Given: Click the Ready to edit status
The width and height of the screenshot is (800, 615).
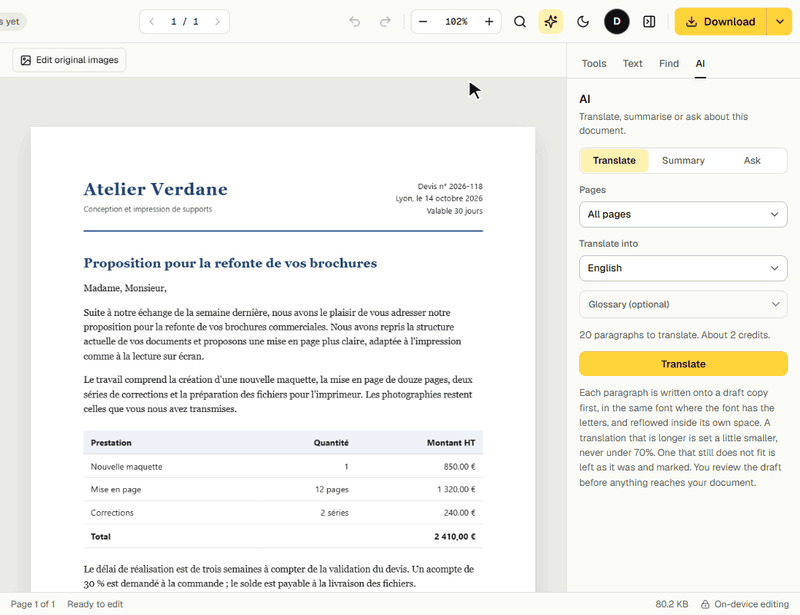Looking at the screenshot, I should pyautogui.click(x=95, y=604).
